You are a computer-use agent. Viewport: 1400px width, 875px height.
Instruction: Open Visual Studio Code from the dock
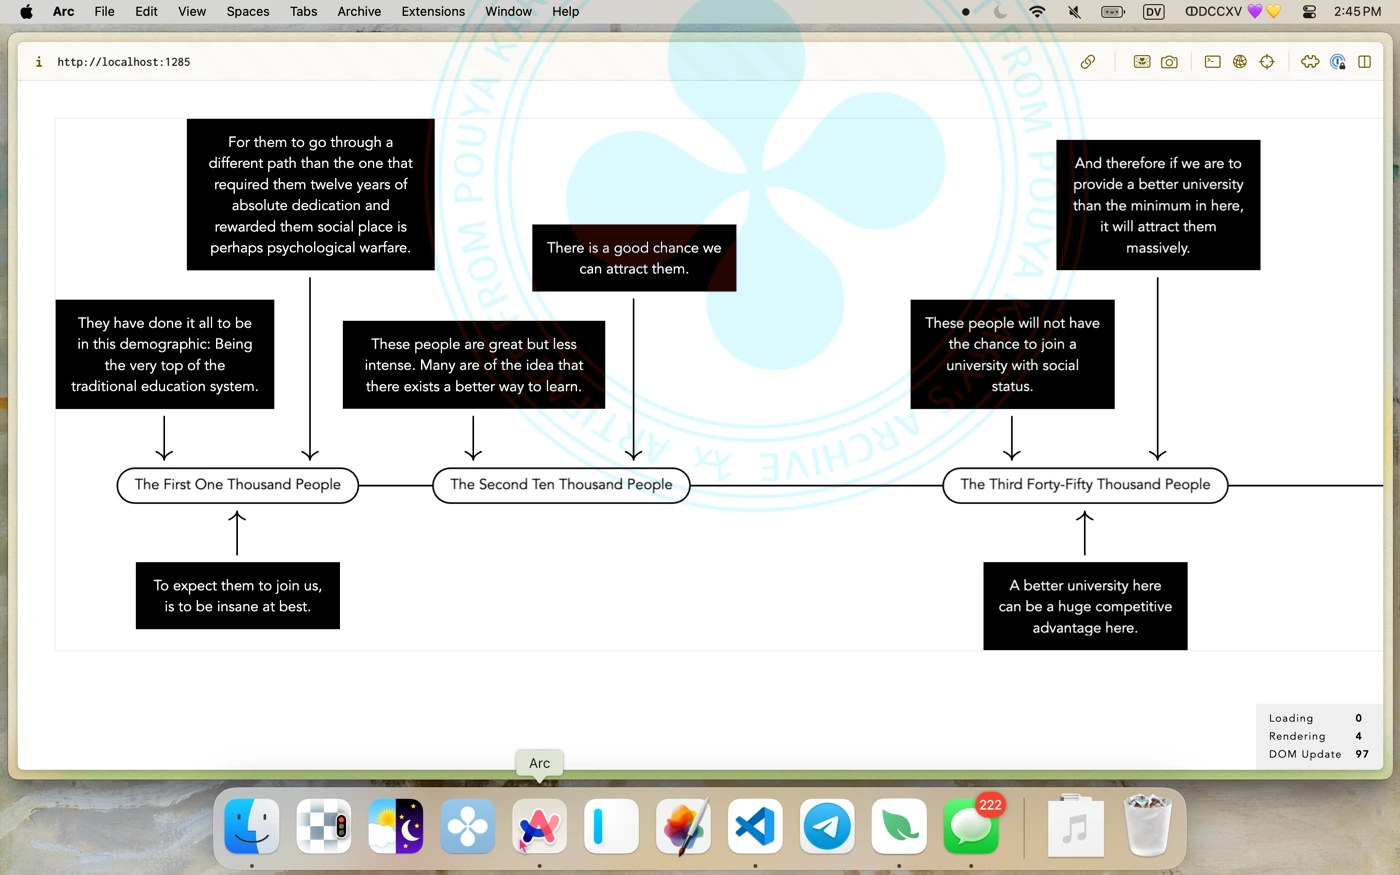755,827
